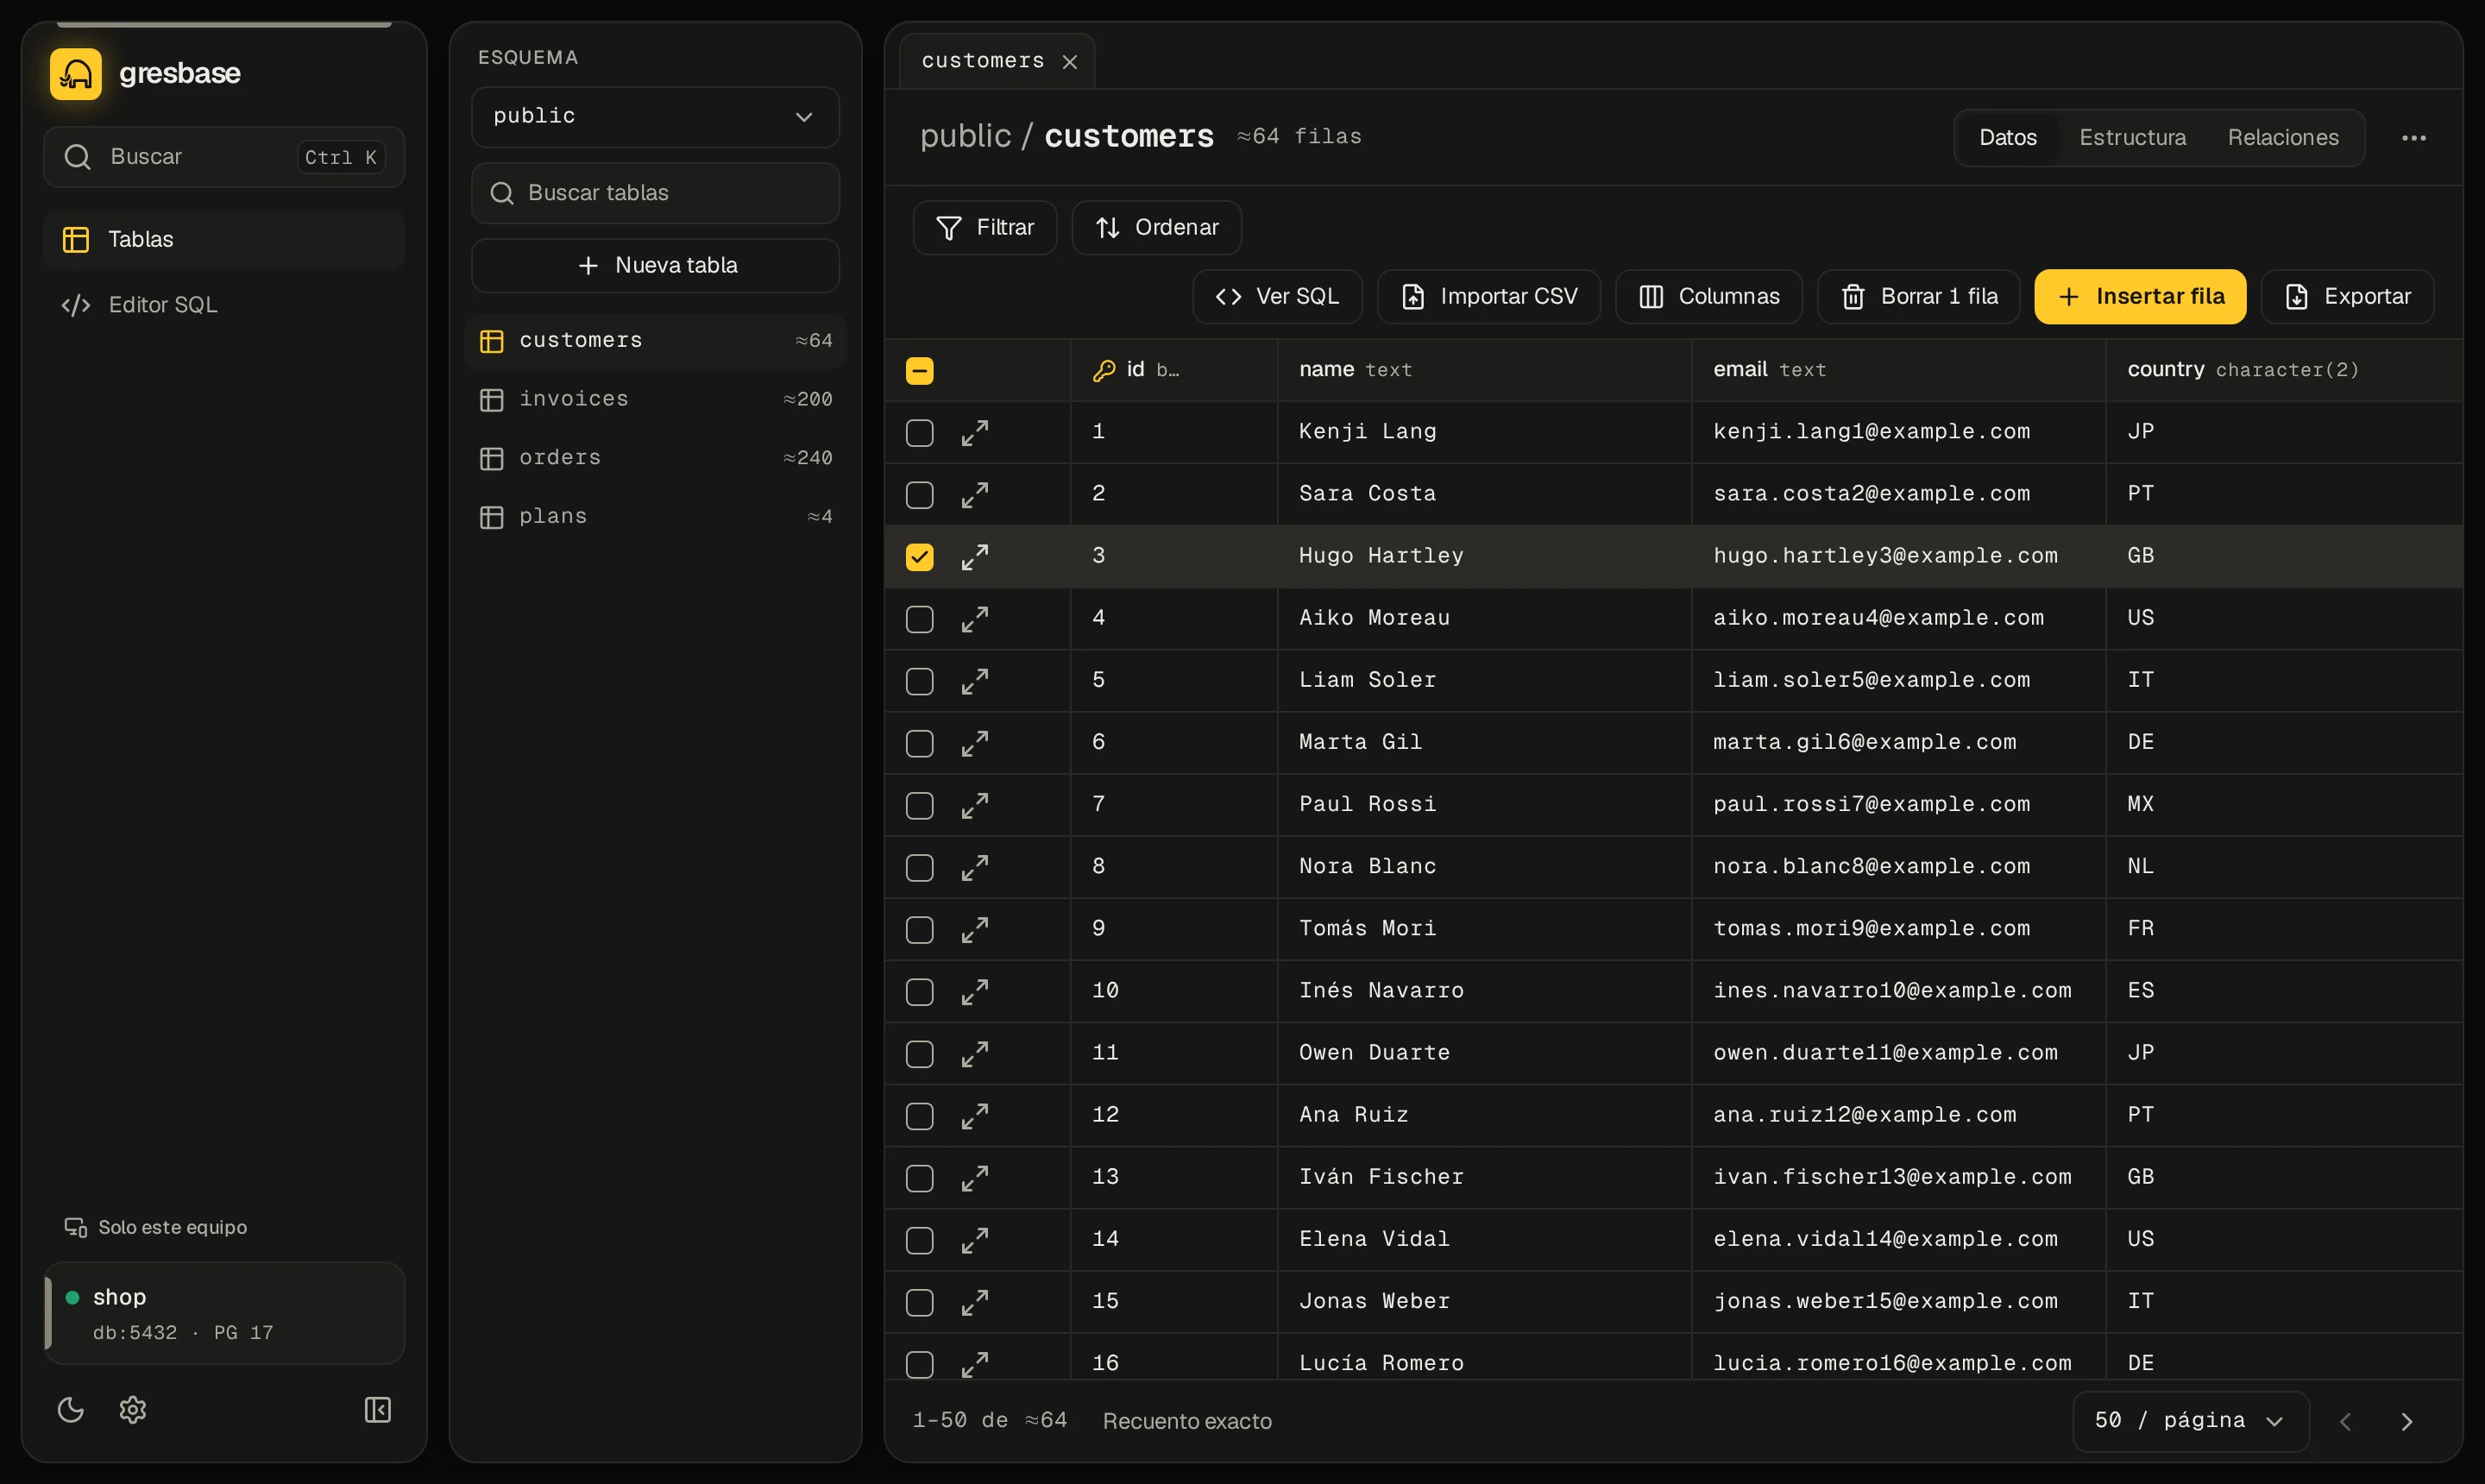Toggle dark mode moon icon
Screen dimensions: 2485x1484
71,1410
